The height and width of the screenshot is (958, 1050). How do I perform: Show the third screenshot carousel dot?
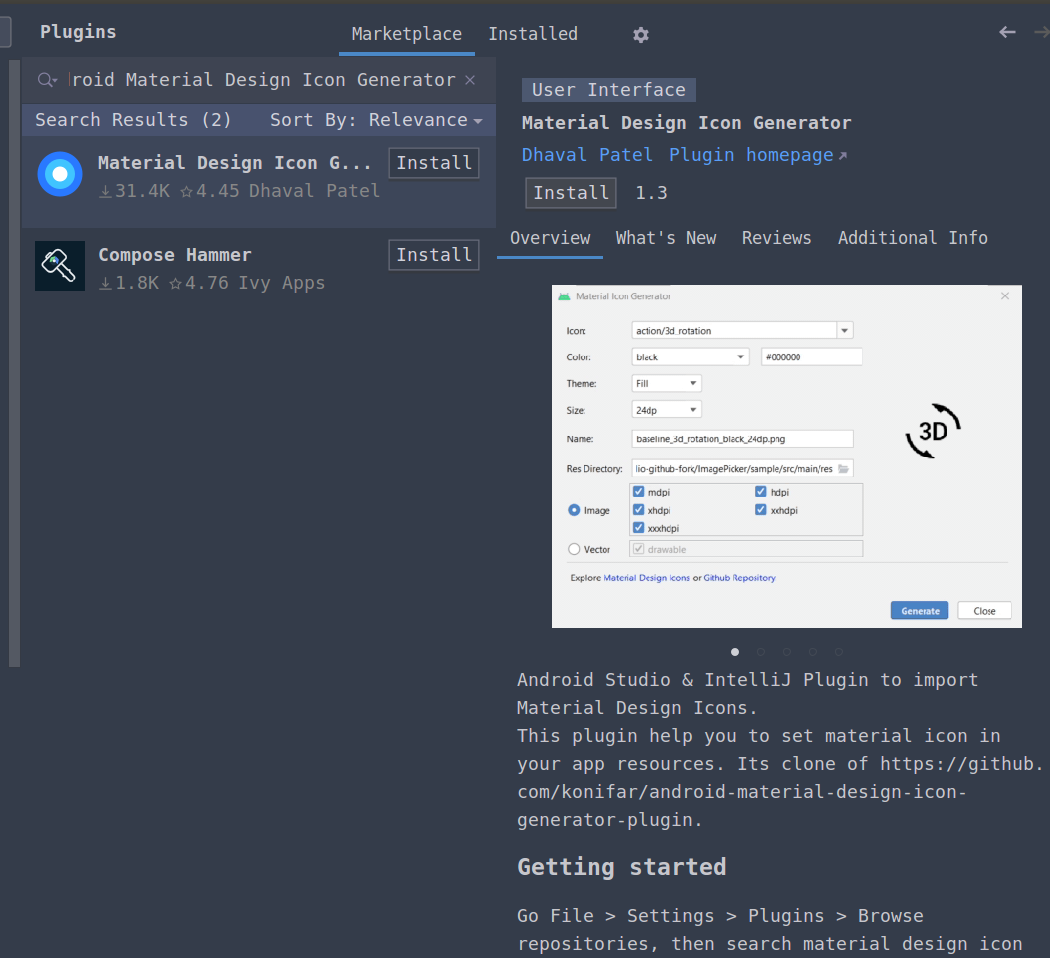tap(787, 652)
